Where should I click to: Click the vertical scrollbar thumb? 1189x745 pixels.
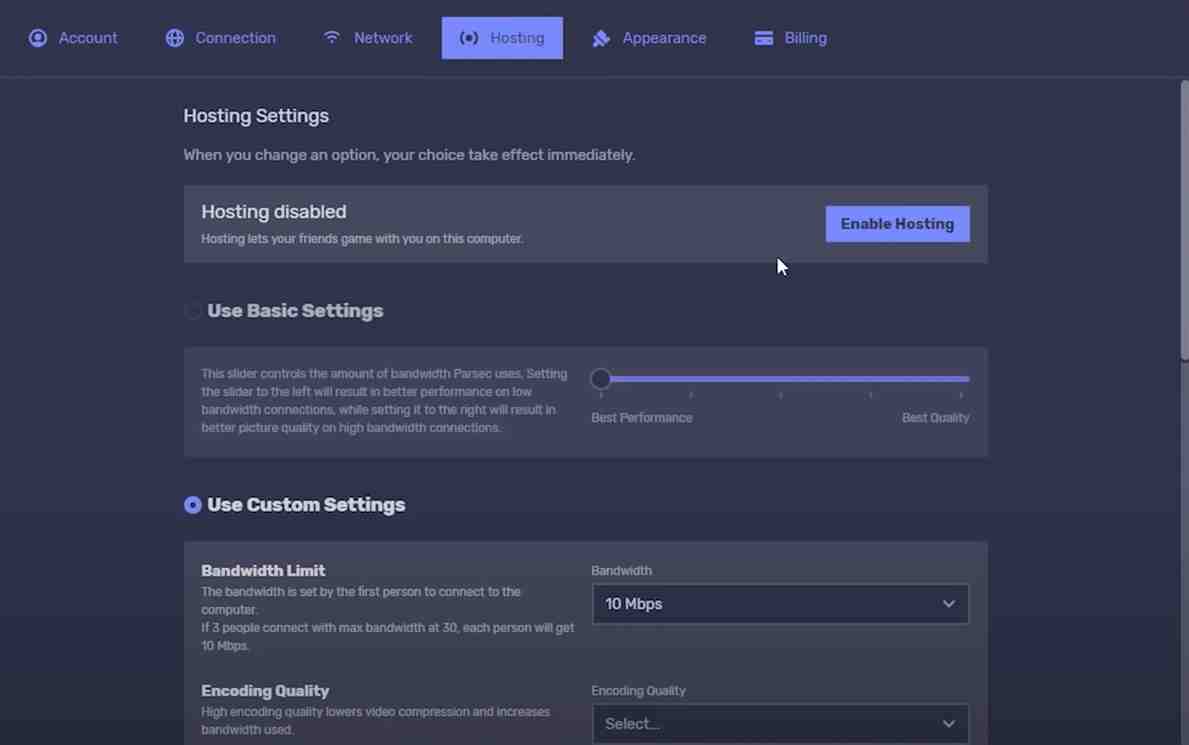1184,220
